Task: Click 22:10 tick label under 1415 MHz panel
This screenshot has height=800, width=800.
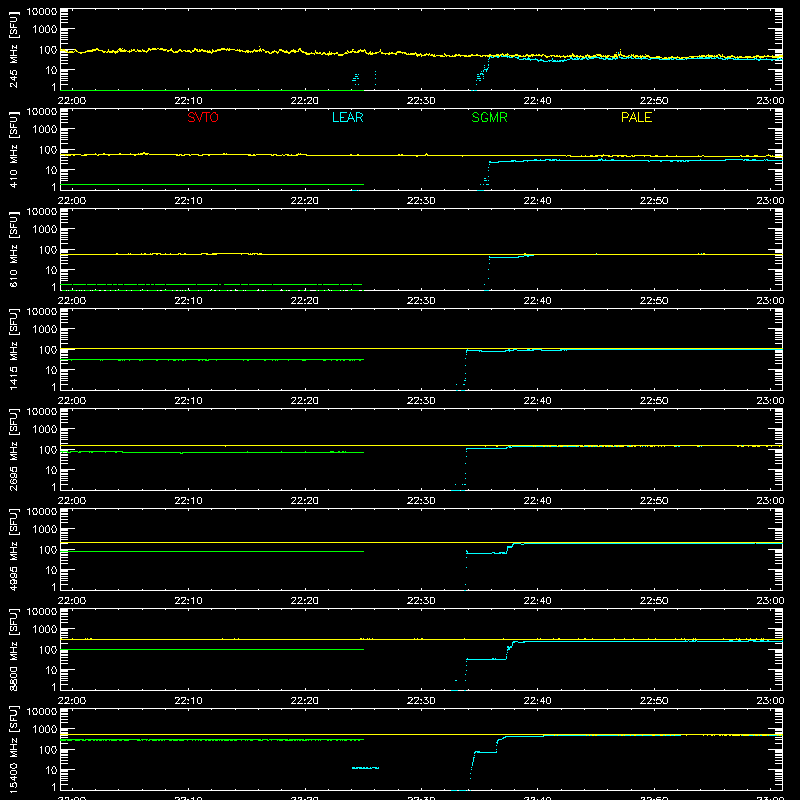Action: [x=188, y=401]
